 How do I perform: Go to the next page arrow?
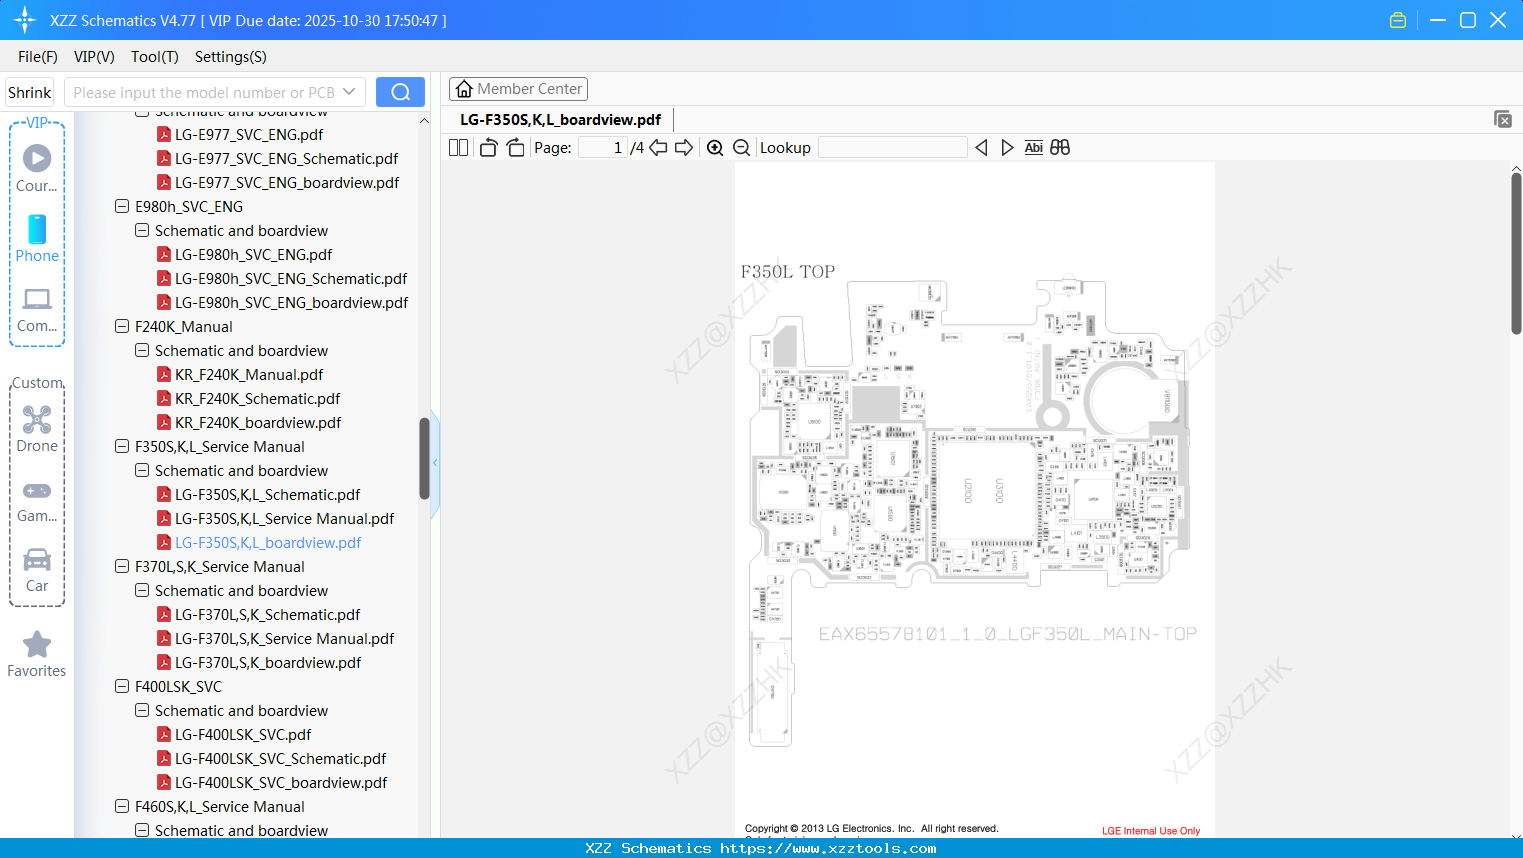(x=684, y=147)
